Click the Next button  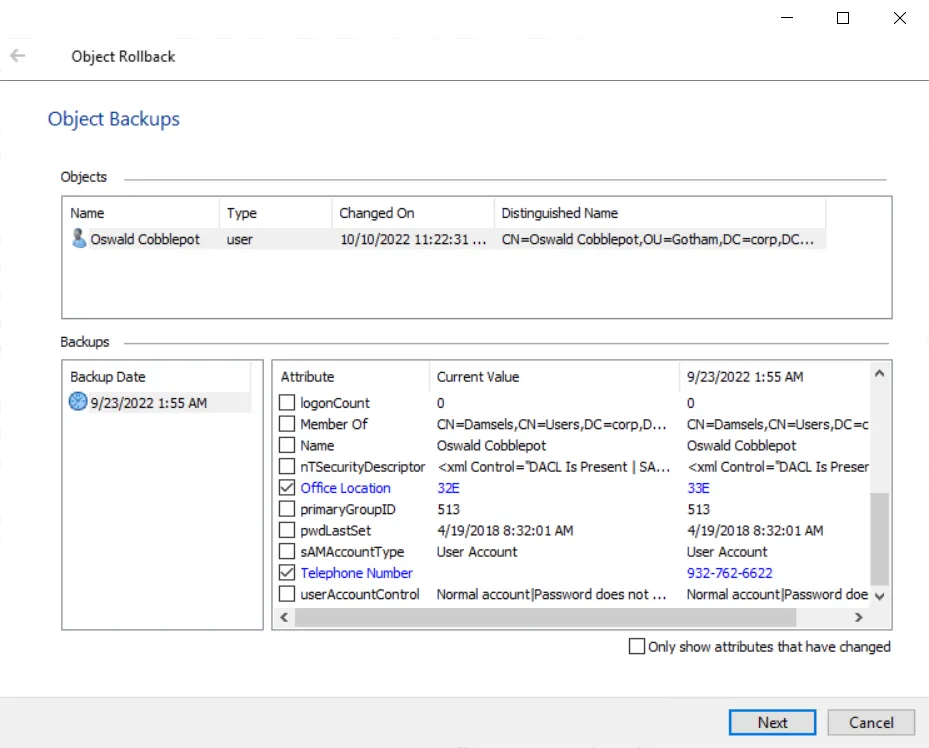pyautogui.click(x=772, y=723)
